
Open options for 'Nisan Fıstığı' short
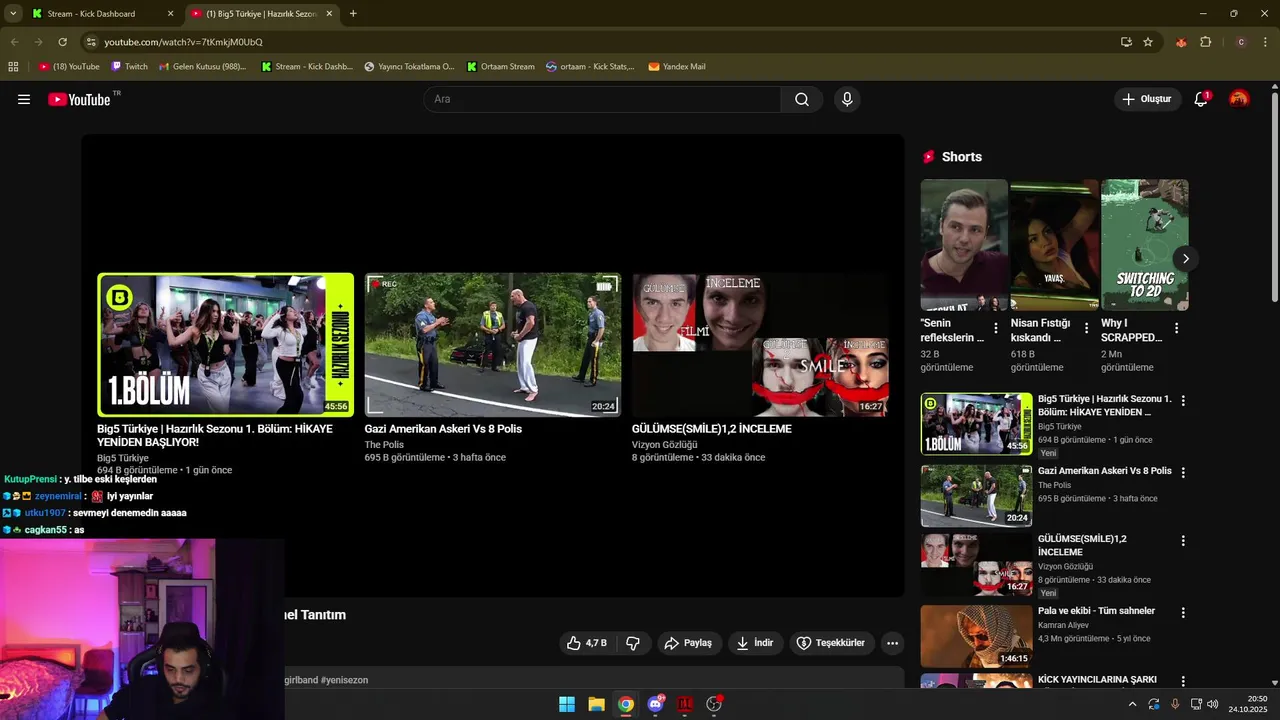click(x=1086, y=328)
